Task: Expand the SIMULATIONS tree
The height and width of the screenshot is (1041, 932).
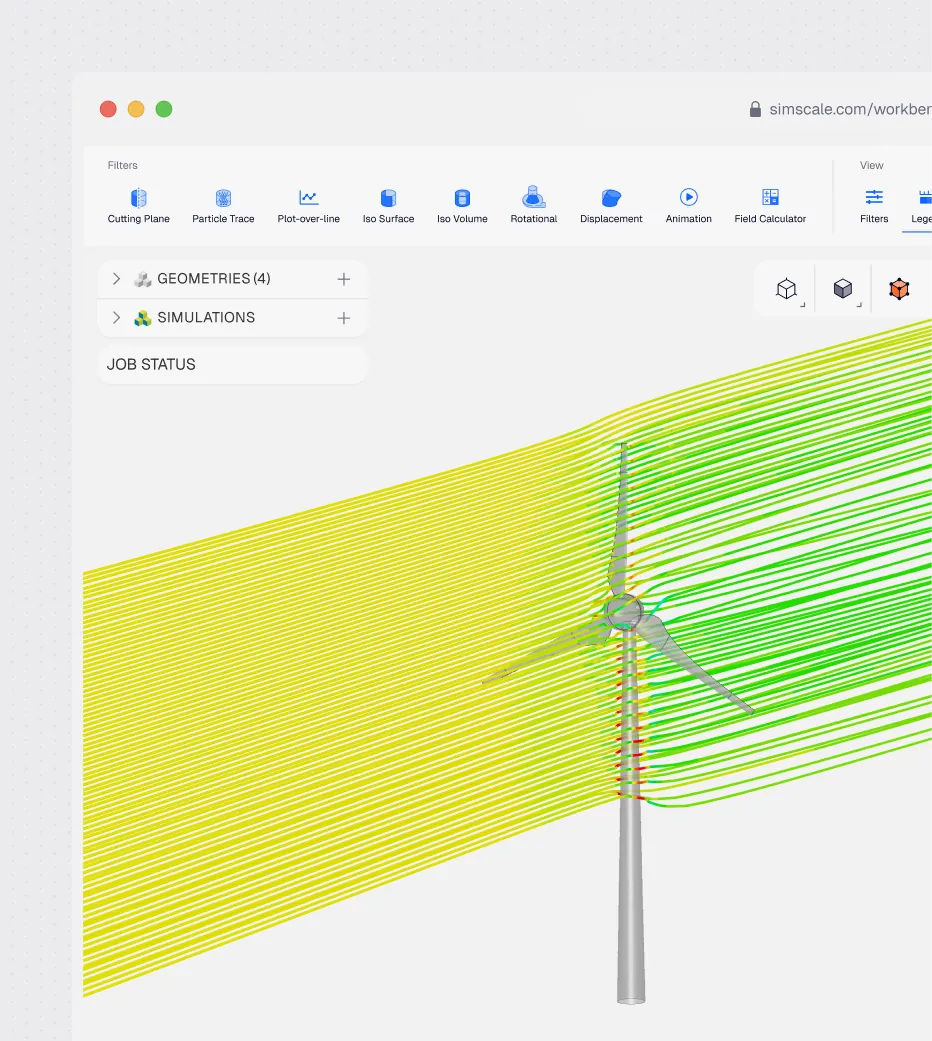Action: pos(116,318)
